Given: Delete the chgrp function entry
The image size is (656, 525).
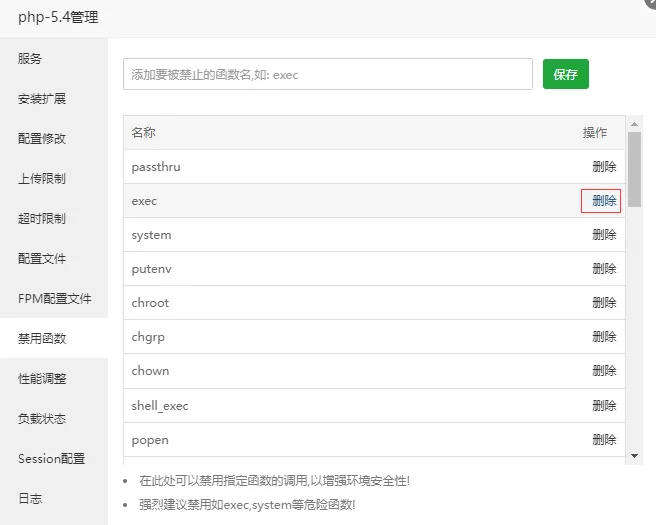Looking at the screenshot, I should (x=604, y=337).
